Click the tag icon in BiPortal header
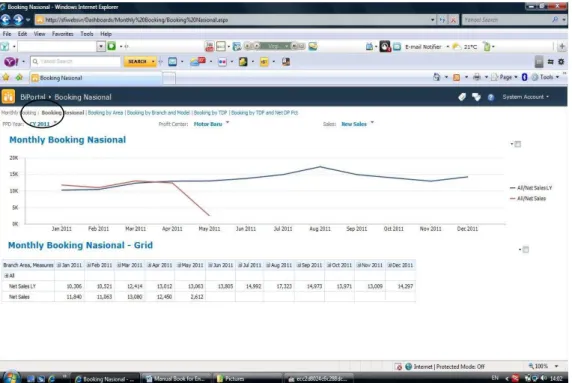Viewport: 572px width, 383px height. coord(462,97)
